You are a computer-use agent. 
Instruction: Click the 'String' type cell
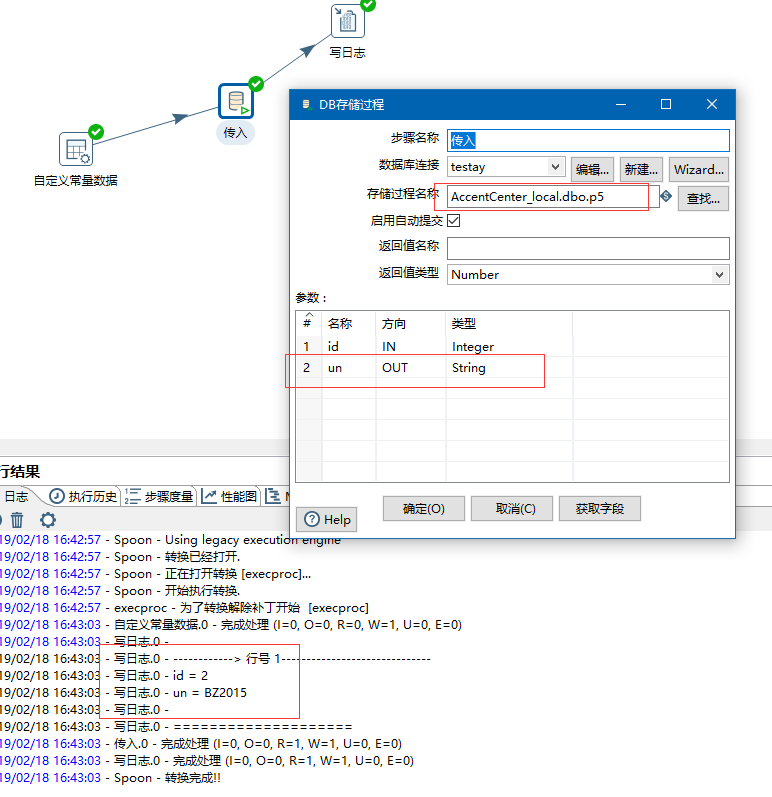pos(509,367)
